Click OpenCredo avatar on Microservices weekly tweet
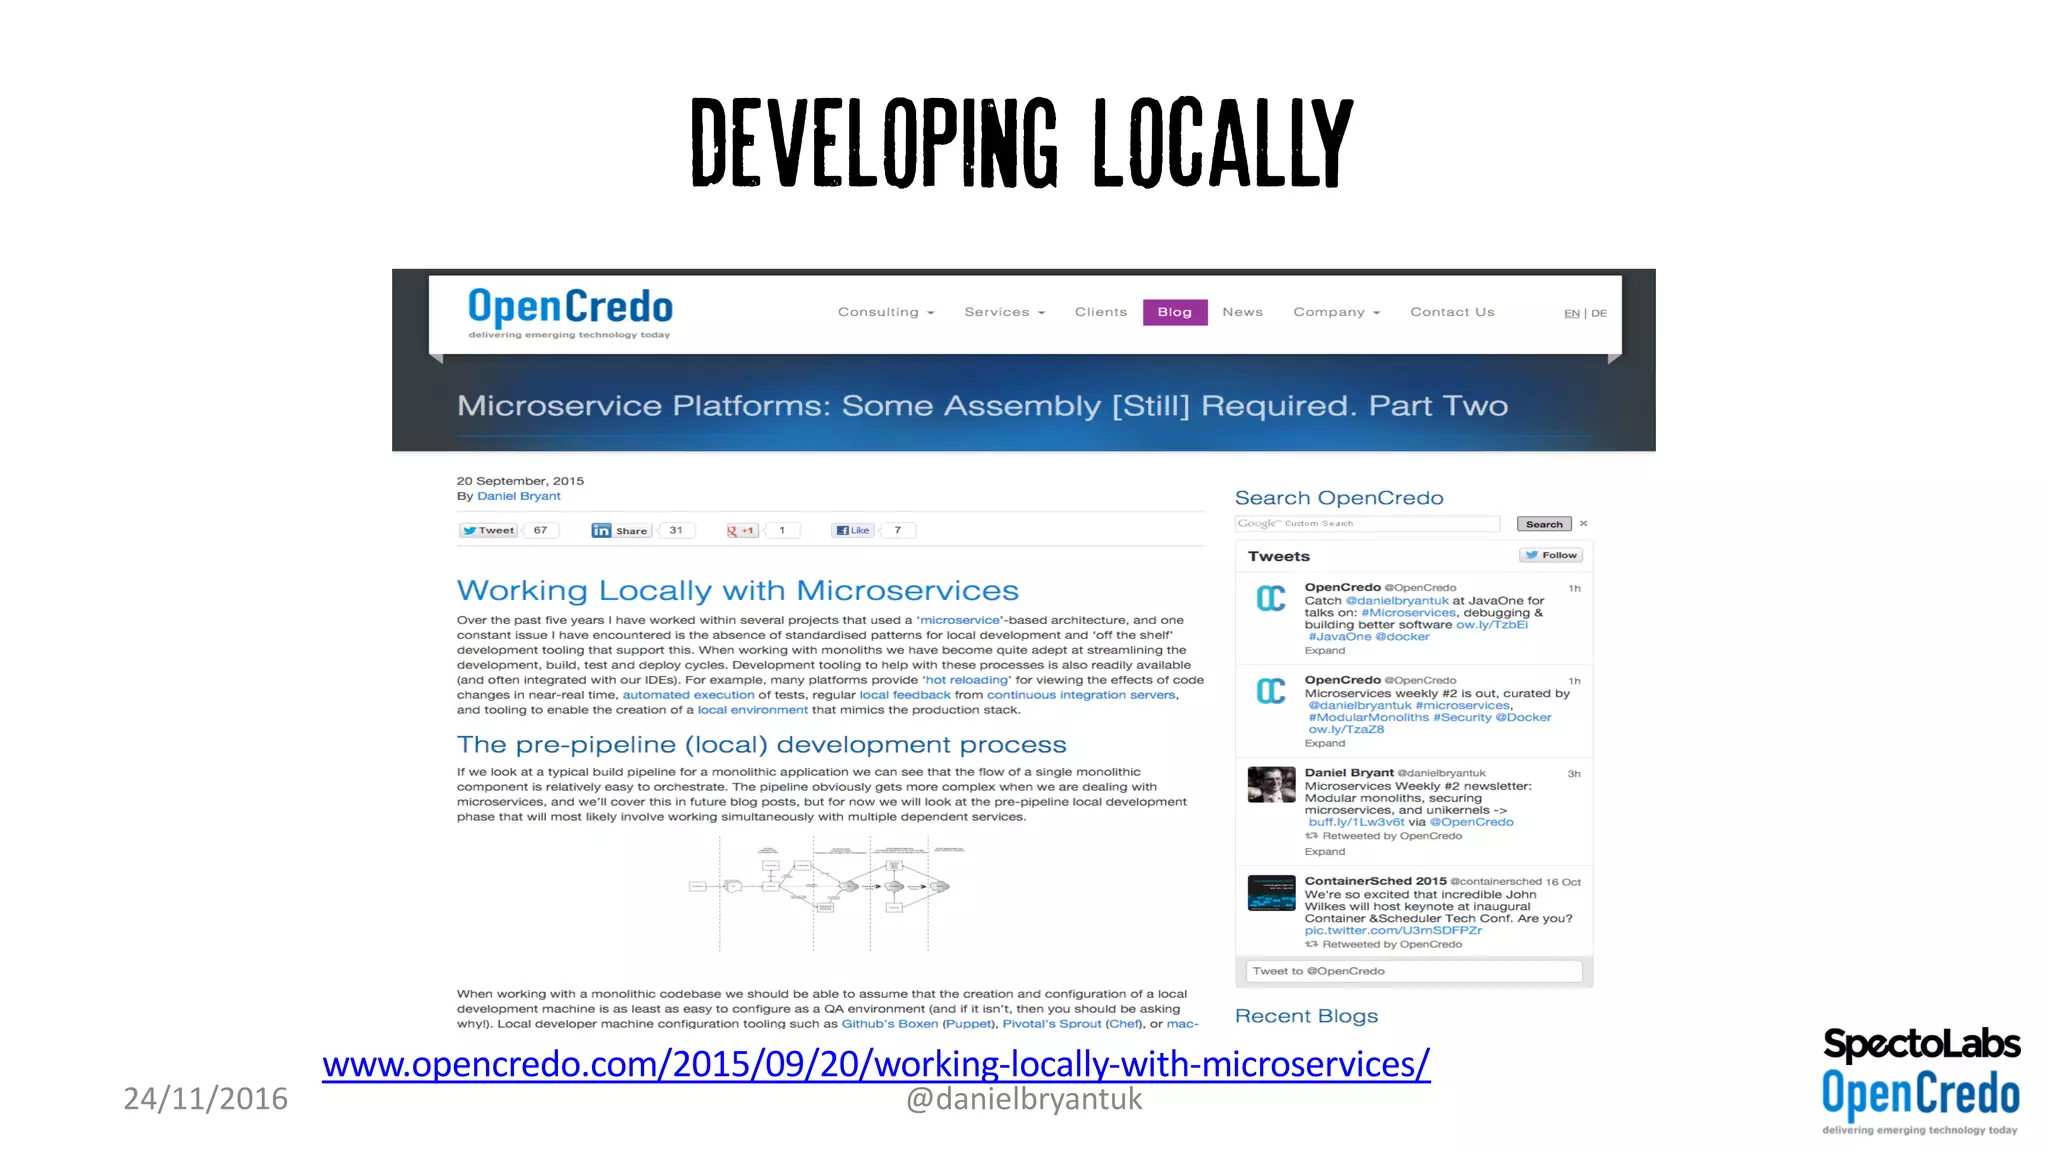Image resolution: width=2048 pixels, height=1152 pixels. [x=1271, y=691]
